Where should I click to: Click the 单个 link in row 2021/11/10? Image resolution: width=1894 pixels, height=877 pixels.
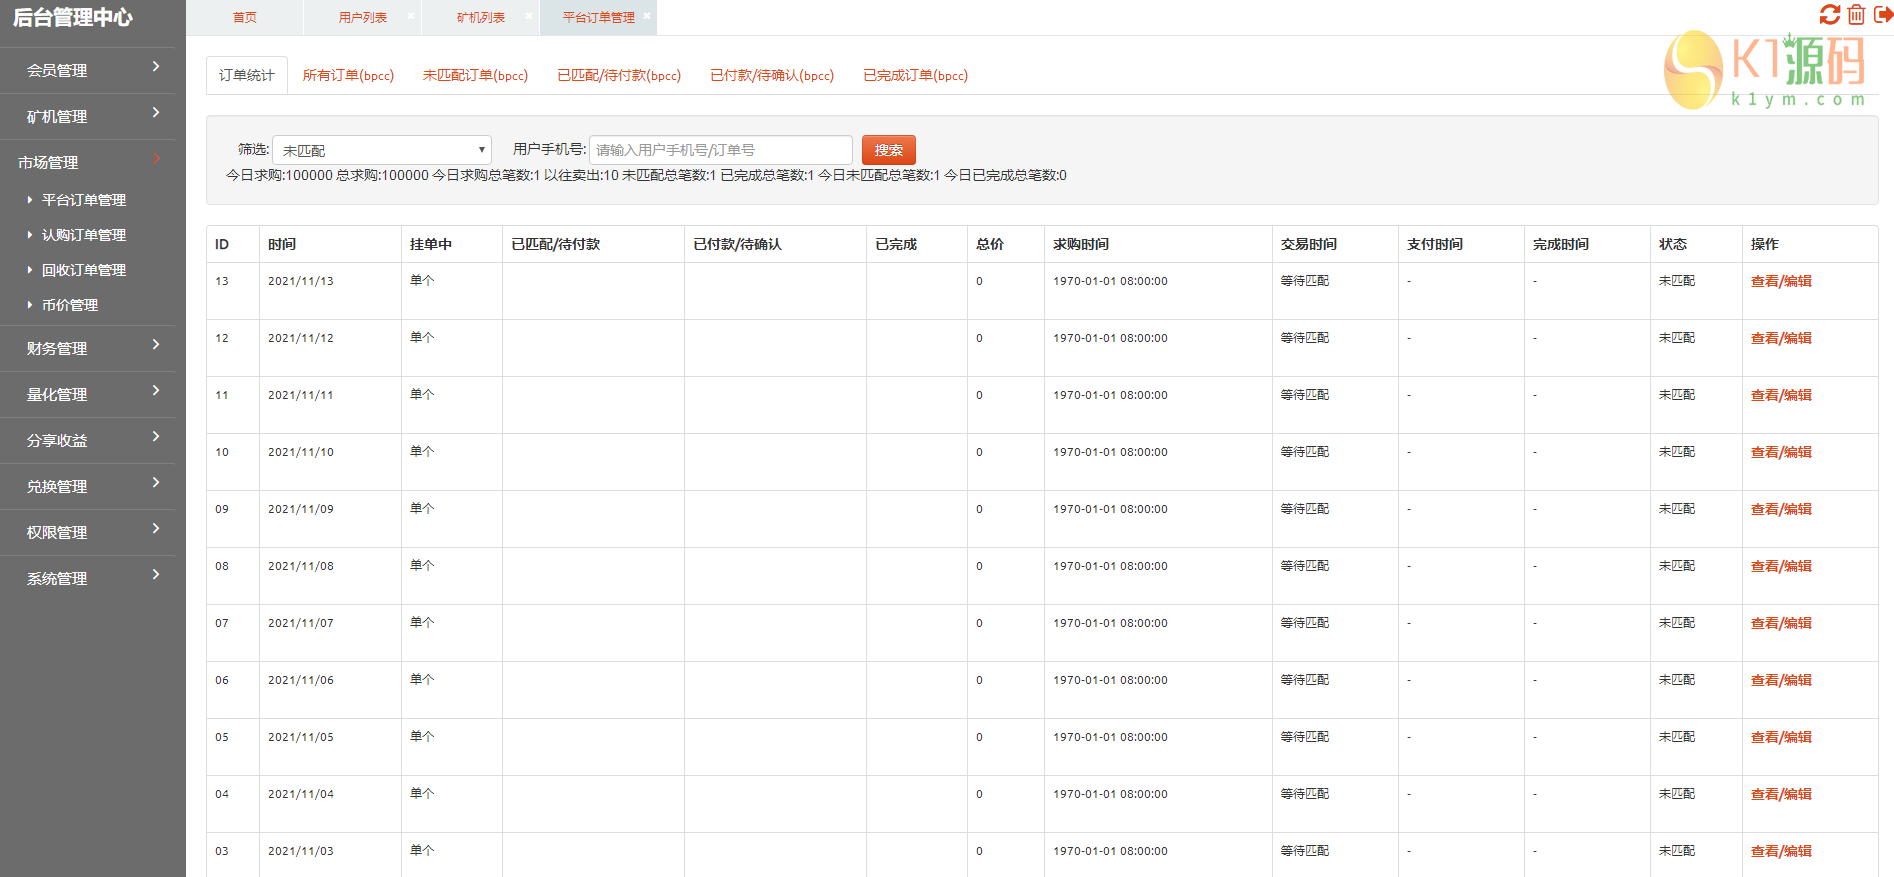(x=422, y=452)
